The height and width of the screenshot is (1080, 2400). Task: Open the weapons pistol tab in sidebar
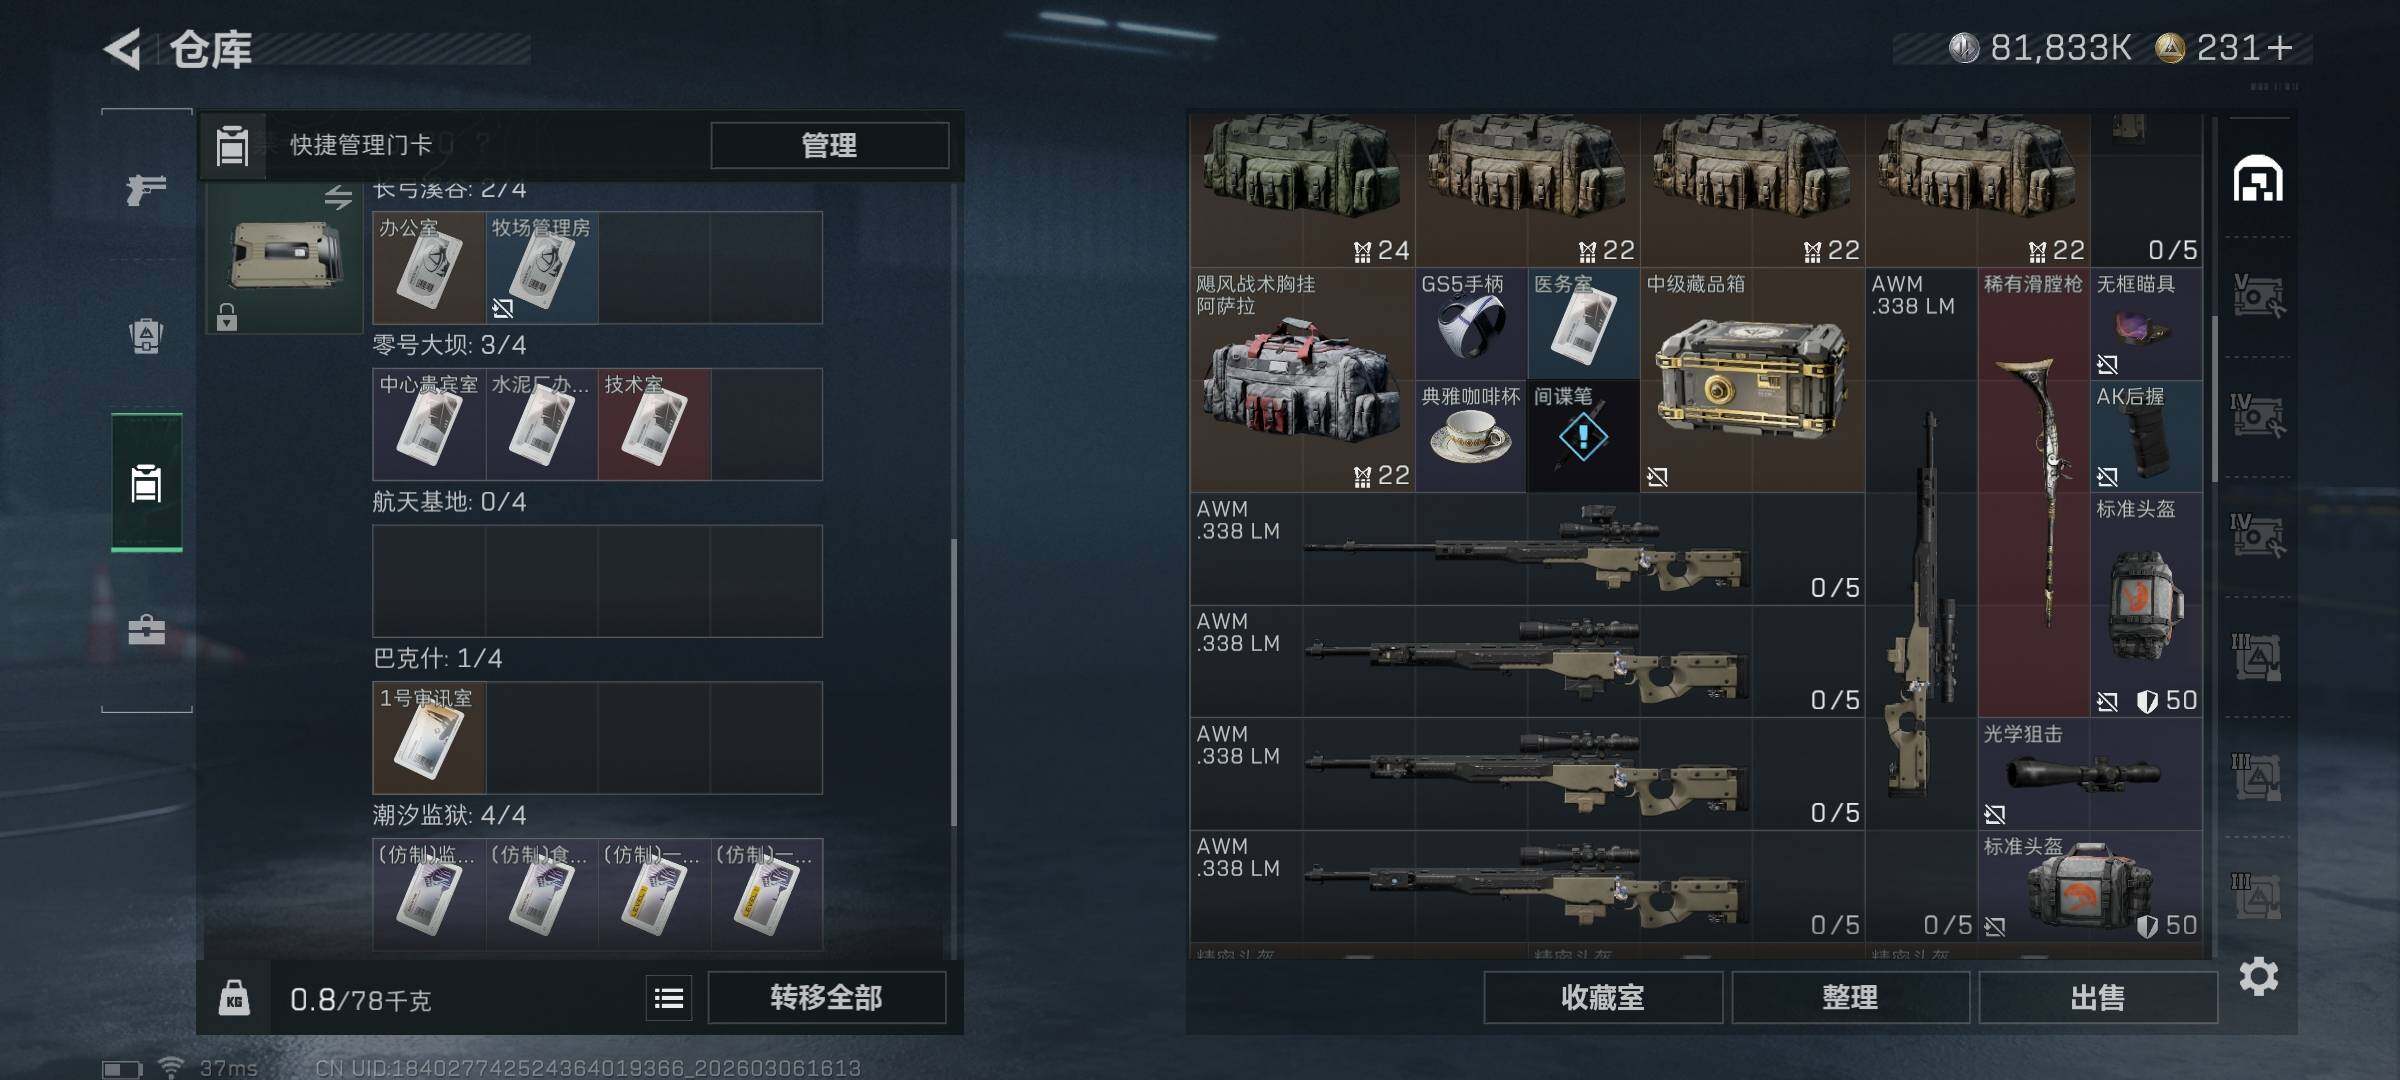(146, 189)
